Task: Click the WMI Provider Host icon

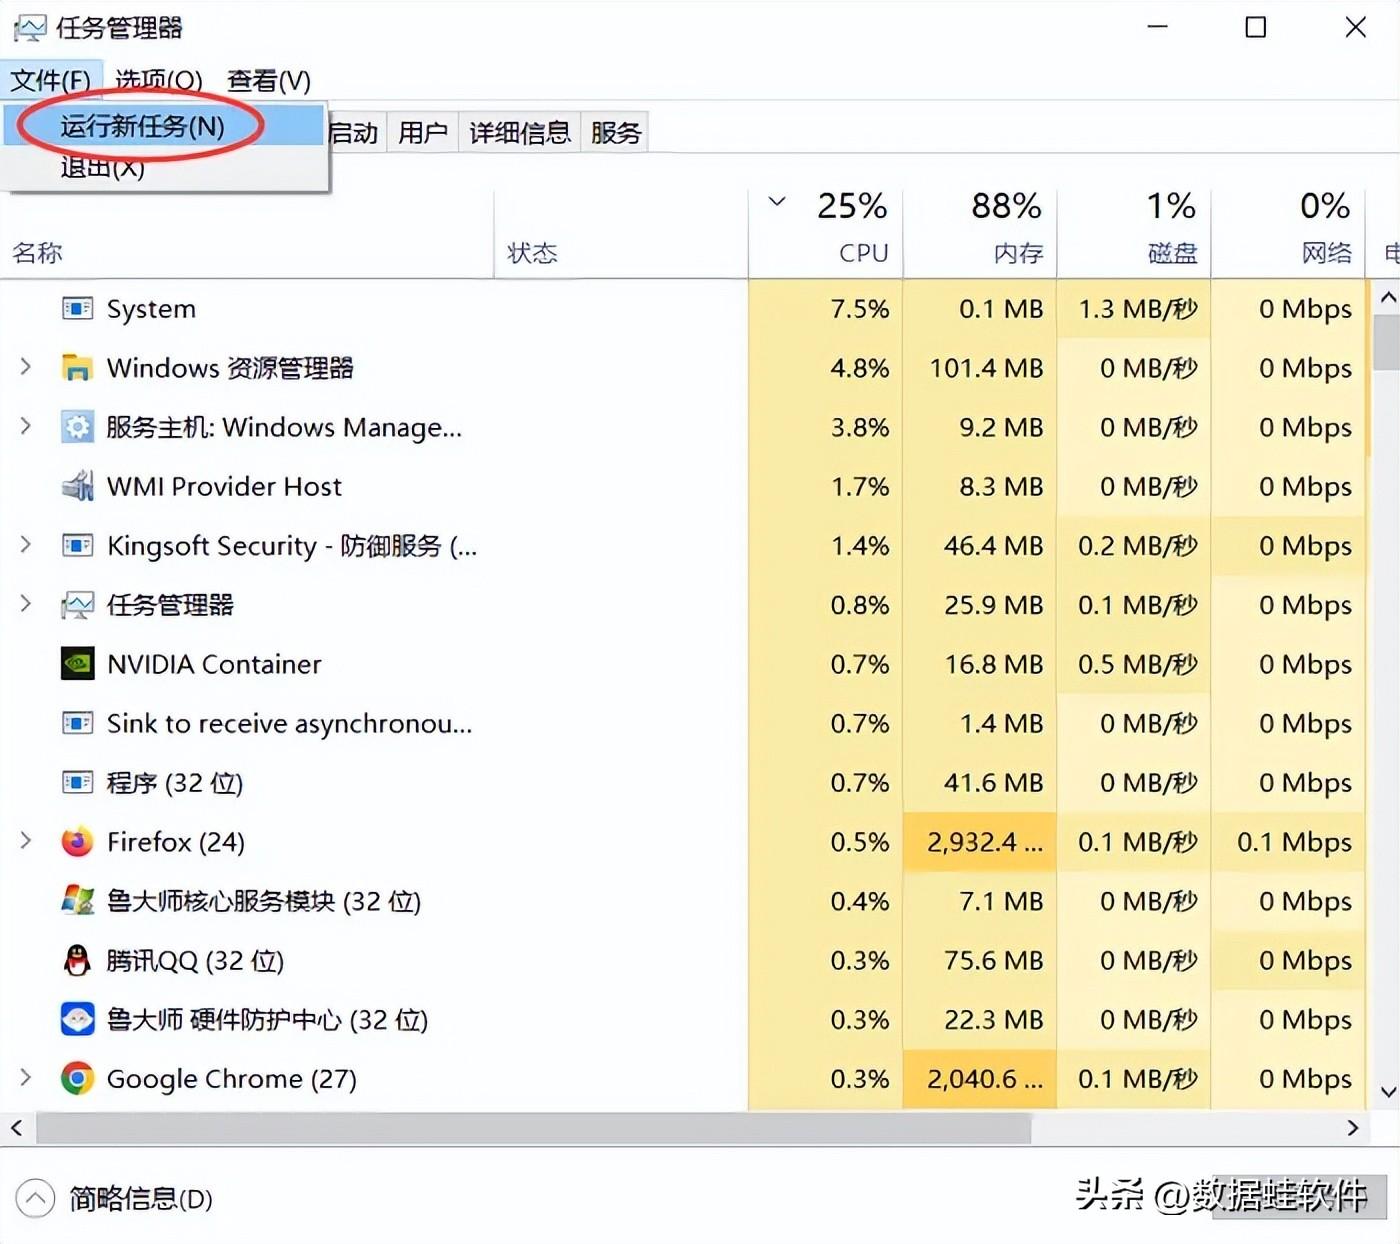Action: [x=77, y=486]
